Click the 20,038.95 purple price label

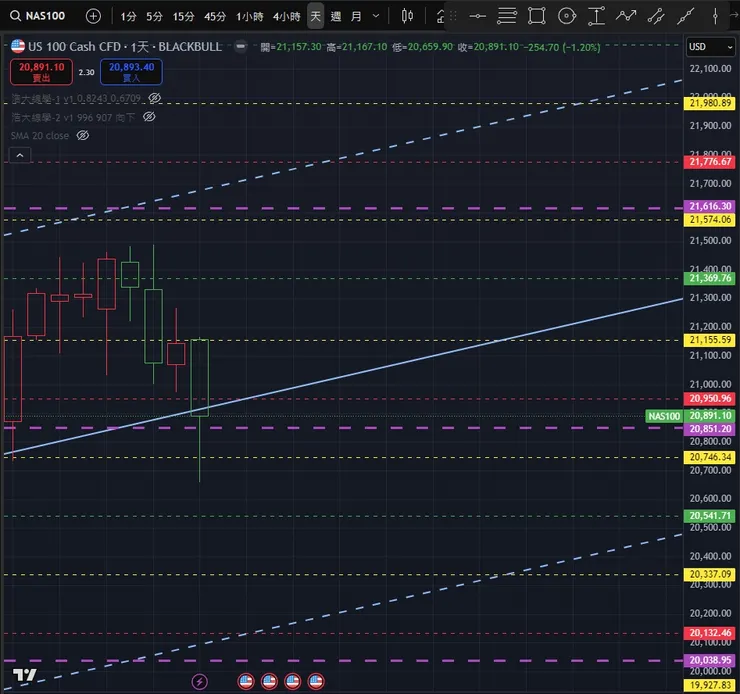[x=710, y=660]
